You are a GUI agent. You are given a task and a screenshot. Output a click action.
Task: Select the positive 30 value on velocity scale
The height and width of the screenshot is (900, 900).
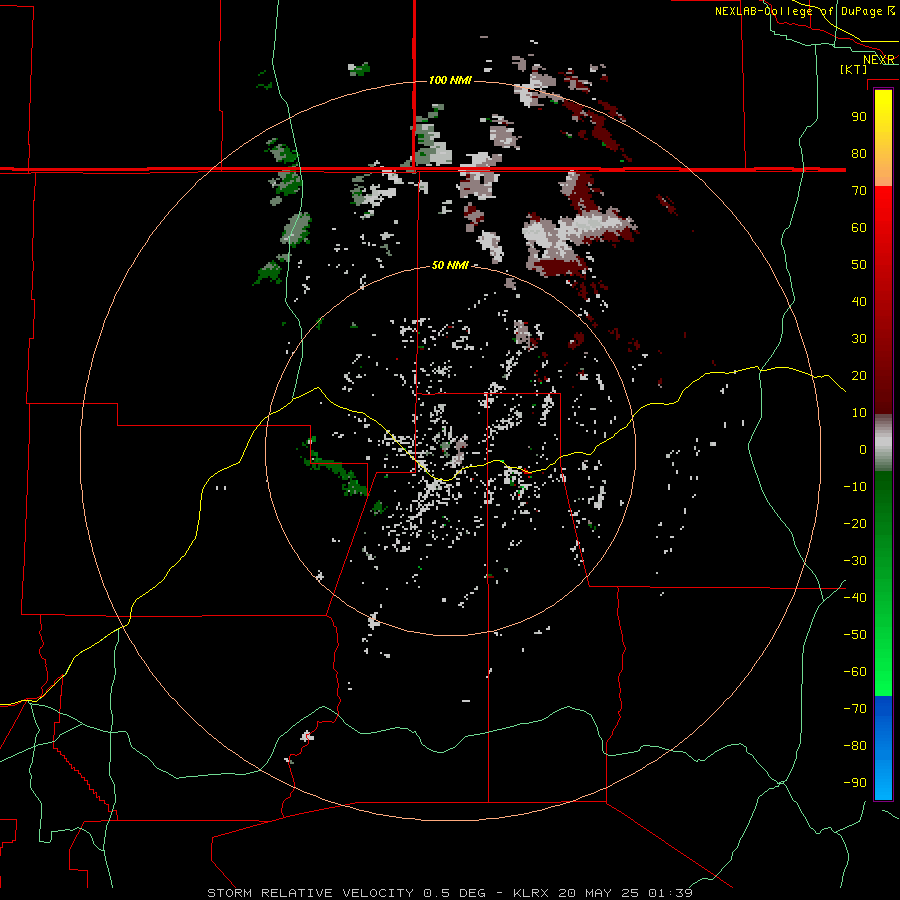859,339
